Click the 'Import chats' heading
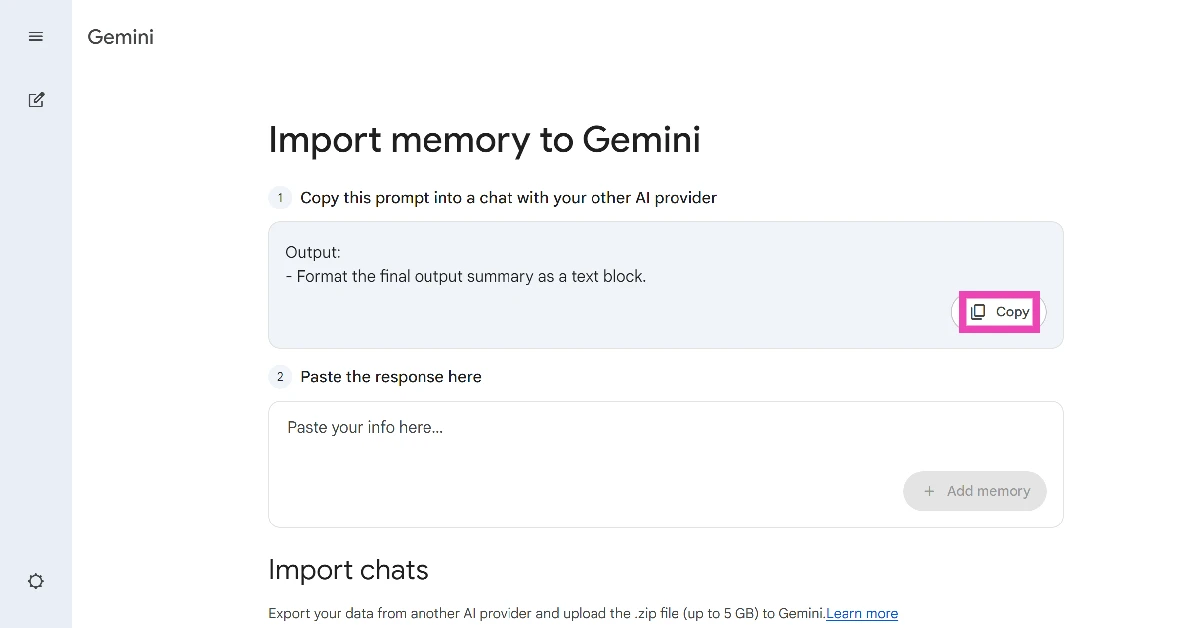Screen dimensions: 1200x628 pyautogui.click(x=348, y=569)
